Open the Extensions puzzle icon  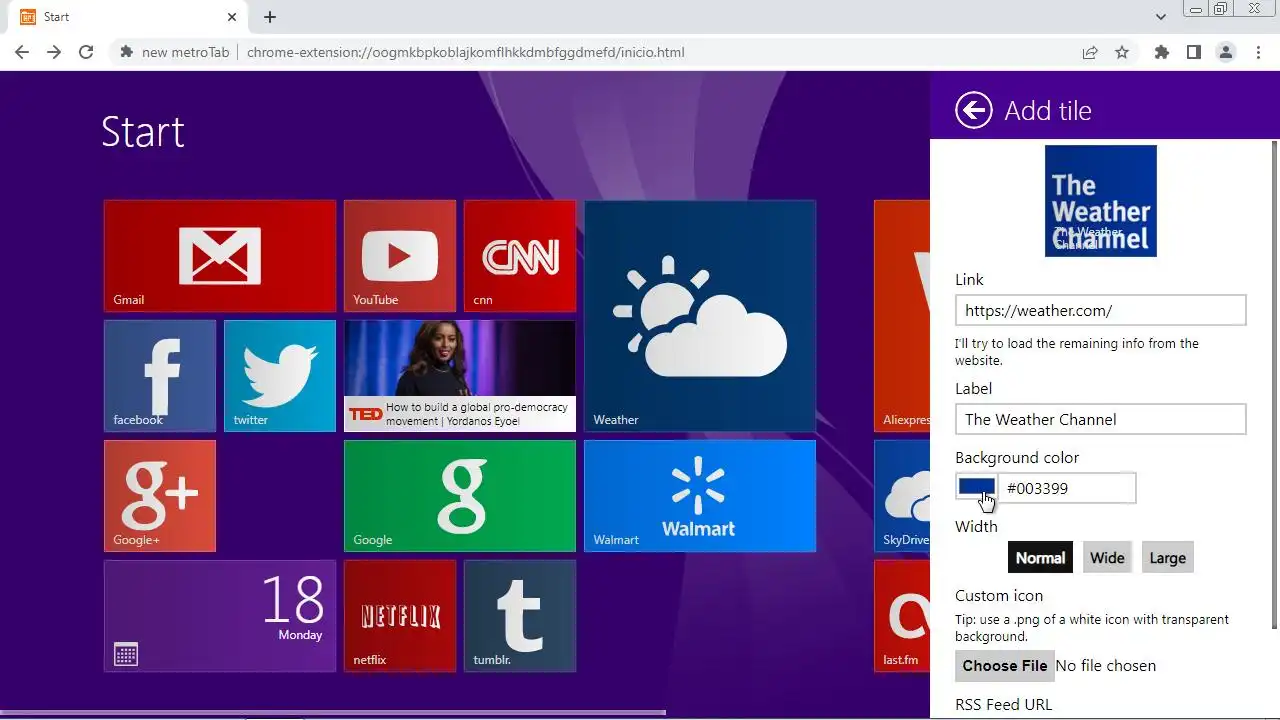pos(1161,52)
